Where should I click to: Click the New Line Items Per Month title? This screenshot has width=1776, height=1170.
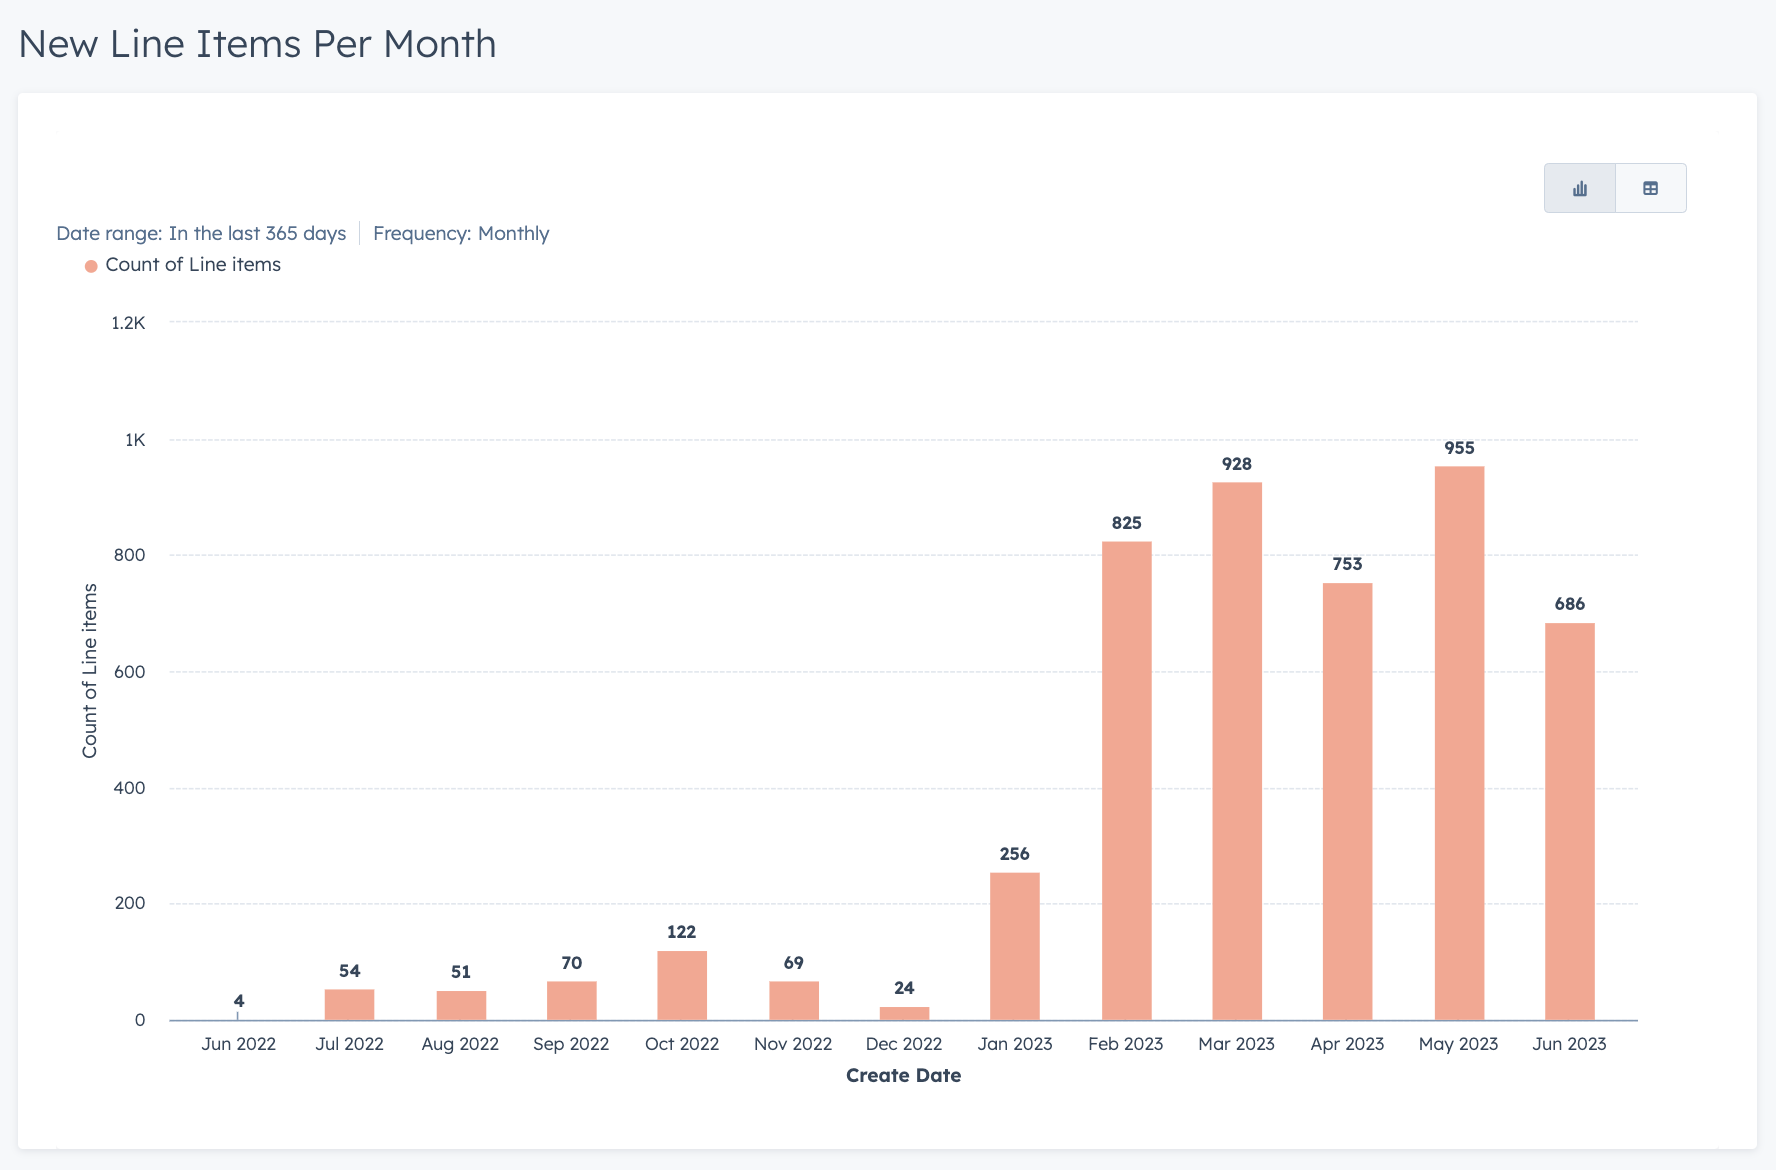click(257, 43)
